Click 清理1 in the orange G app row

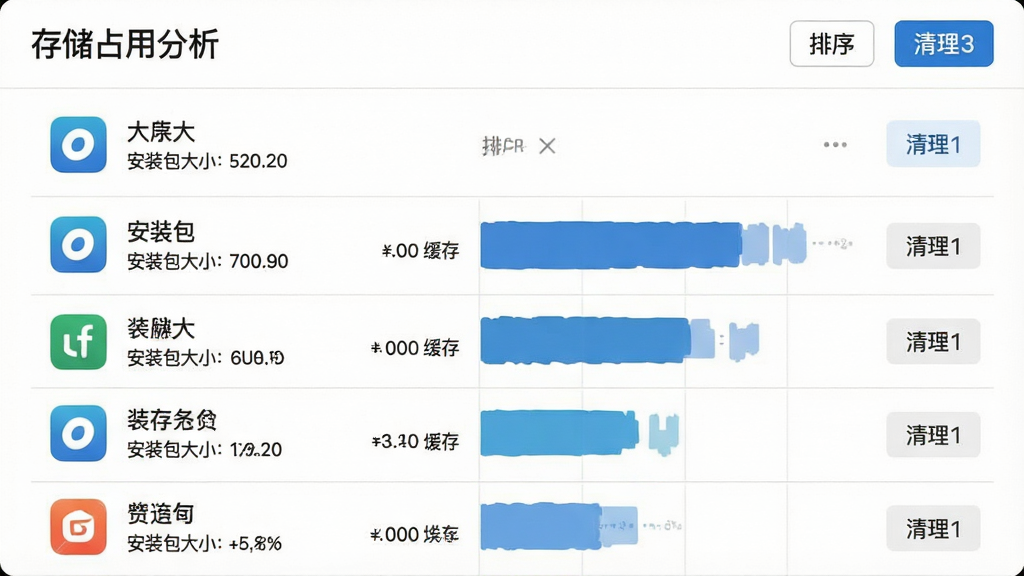[x=933, y=528]
